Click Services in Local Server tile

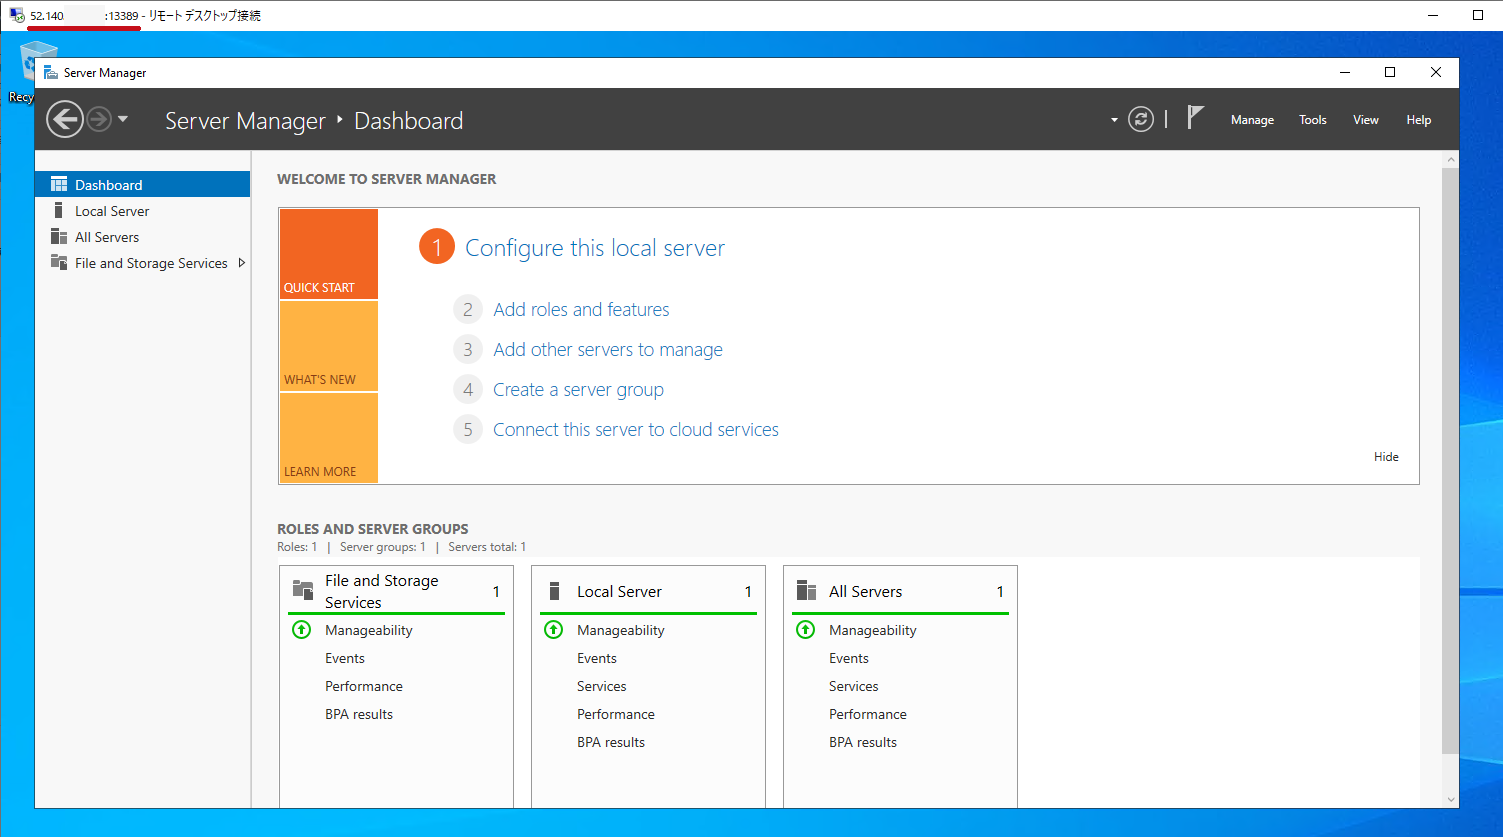[602, 686]
